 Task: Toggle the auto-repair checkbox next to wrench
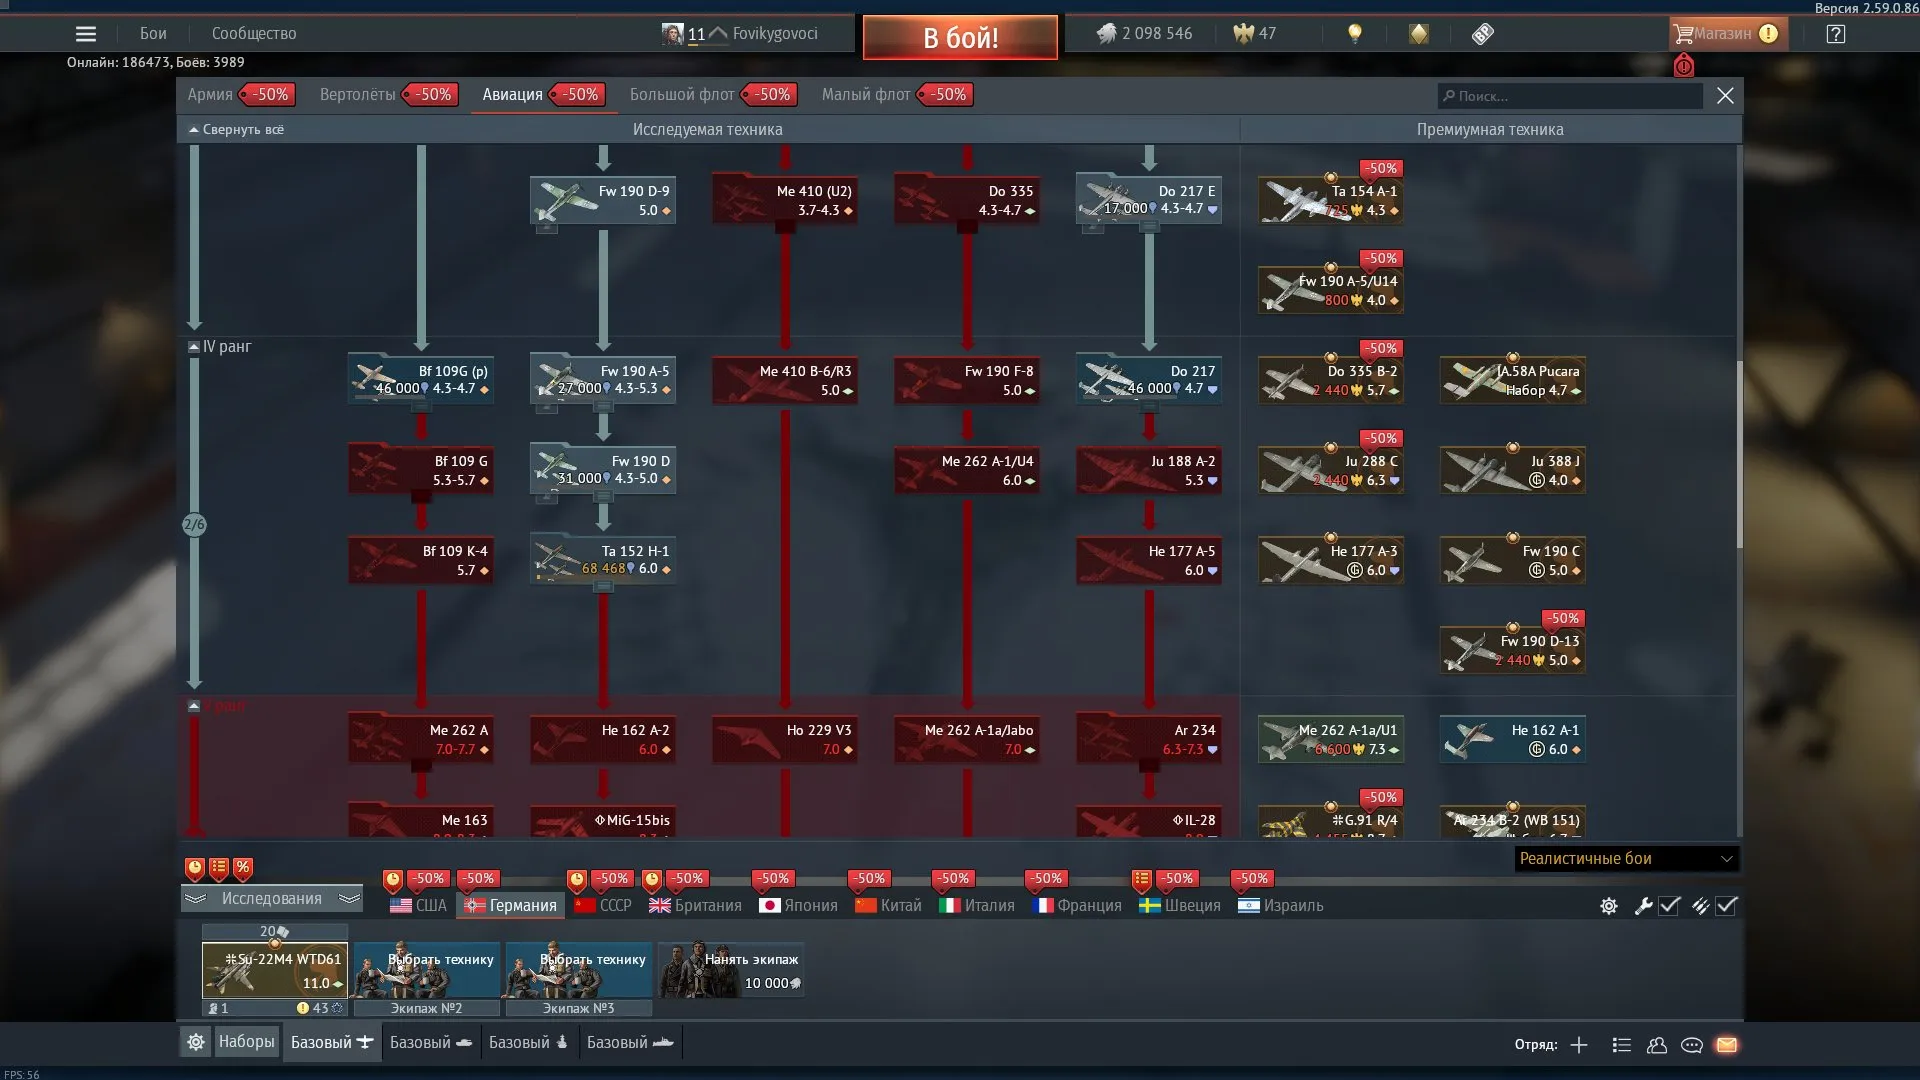1669,906
